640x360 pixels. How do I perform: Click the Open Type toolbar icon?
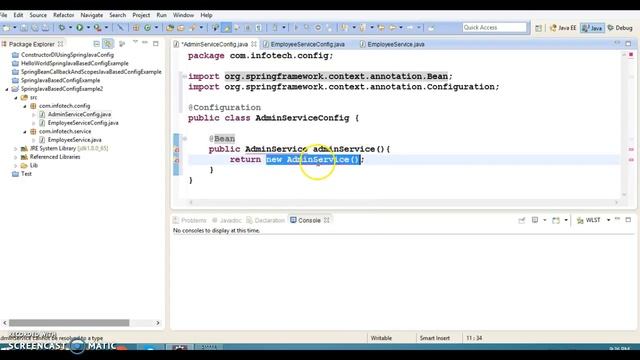170,28
